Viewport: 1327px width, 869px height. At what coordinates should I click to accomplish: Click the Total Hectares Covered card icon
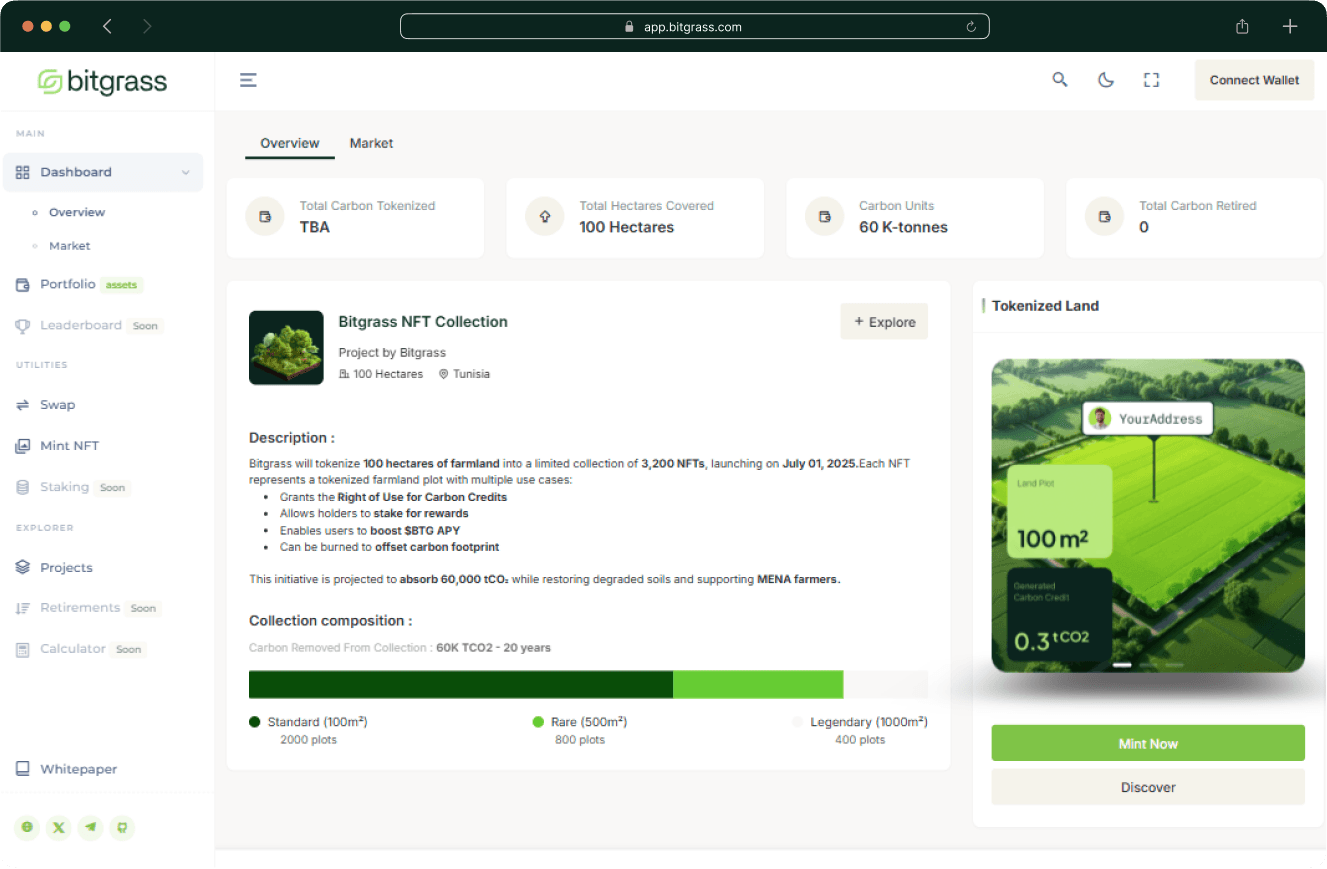point(545,216)
